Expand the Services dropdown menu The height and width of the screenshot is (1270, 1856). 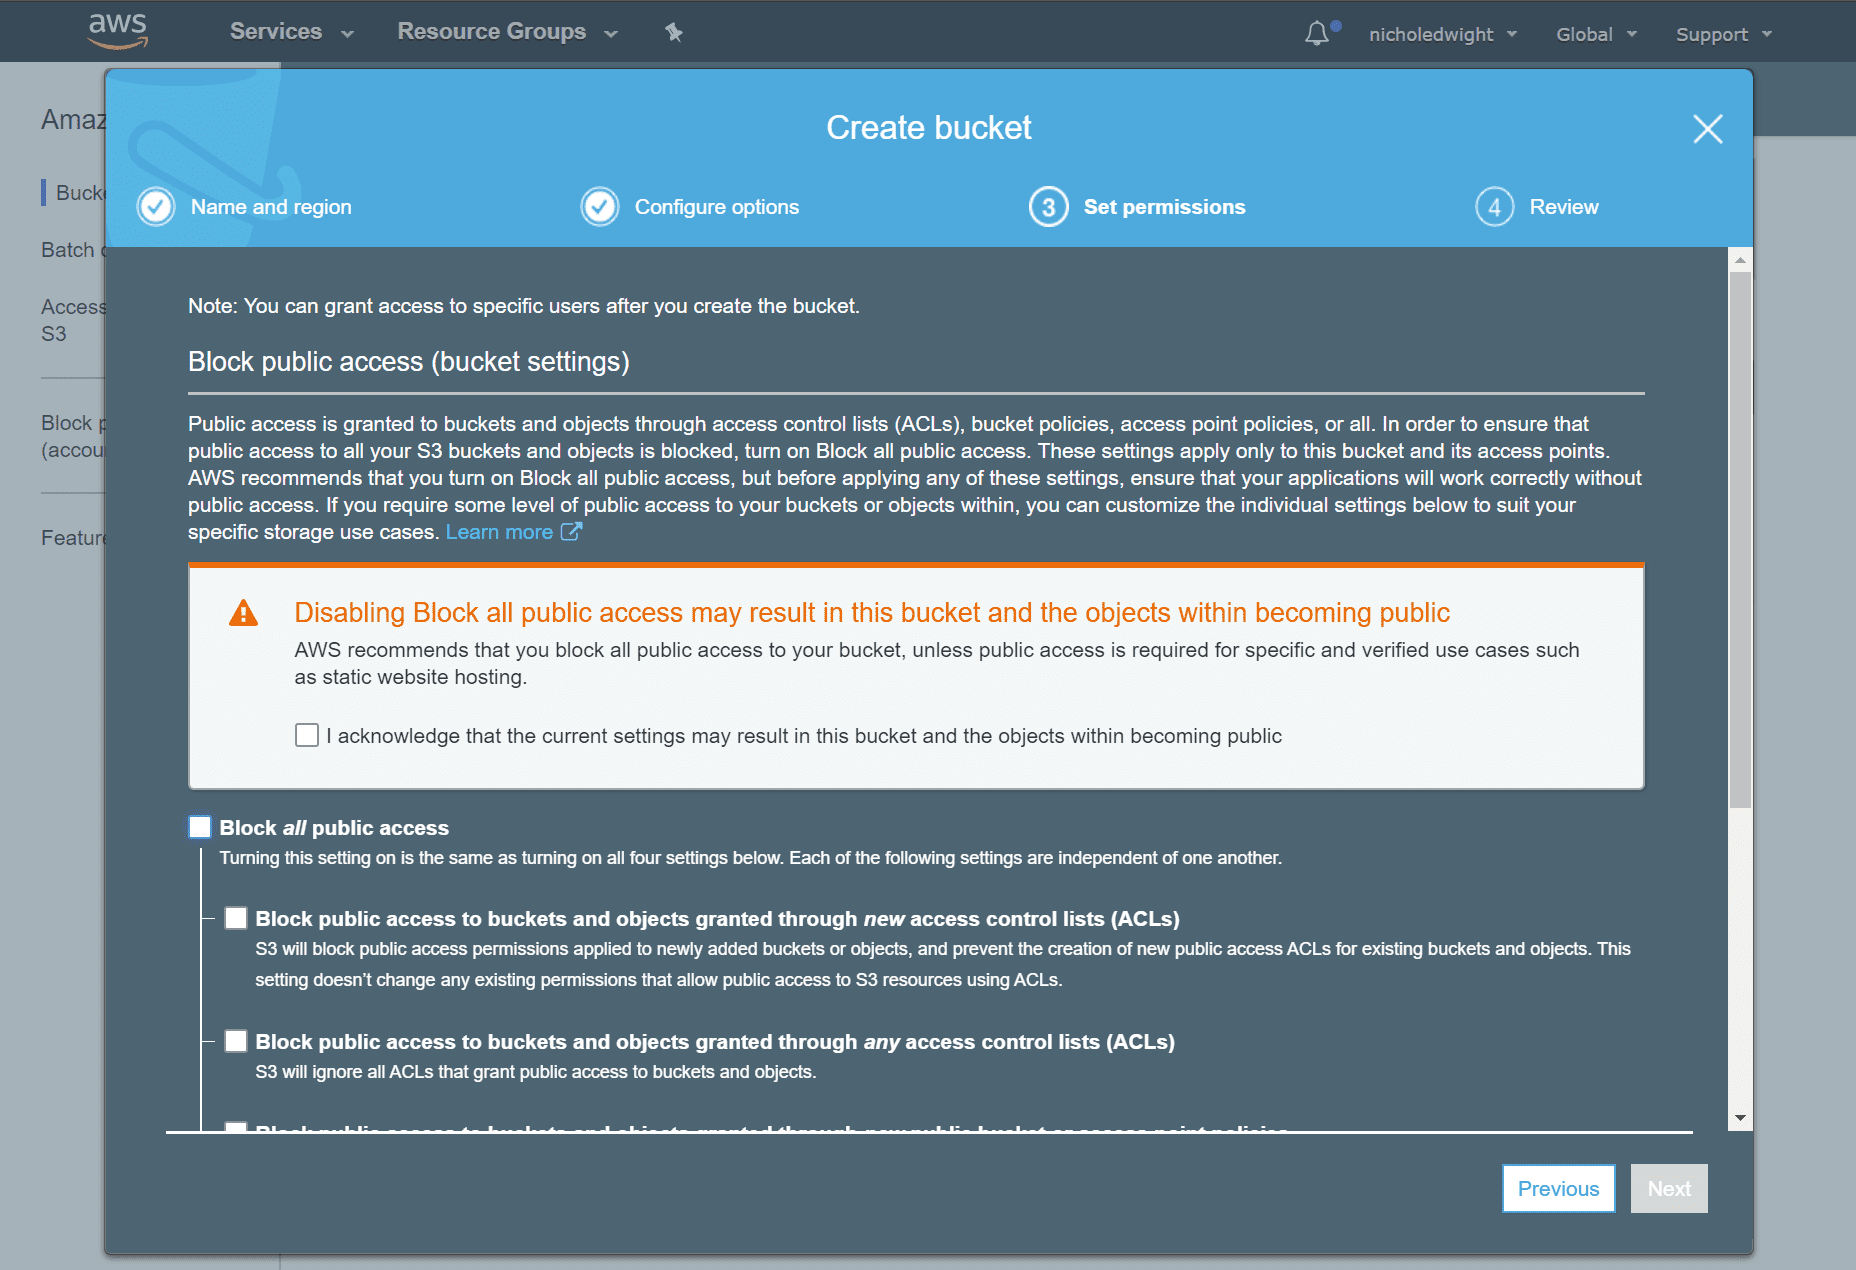tap(291, 32)
